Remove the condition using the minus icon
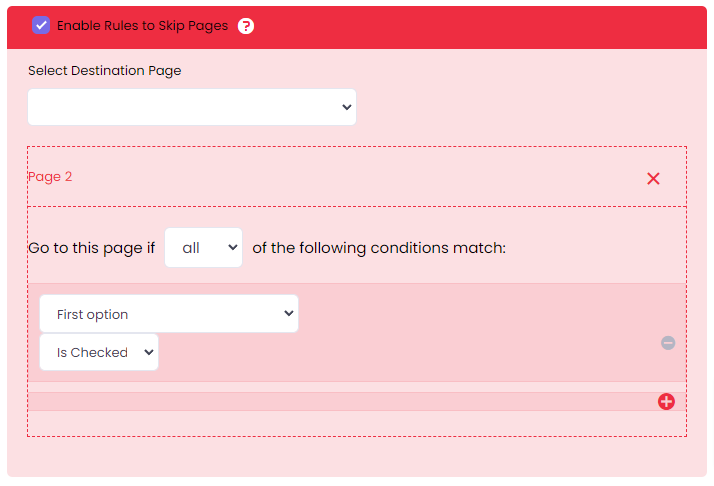The image size is (714, 486). tap(668, 343)
